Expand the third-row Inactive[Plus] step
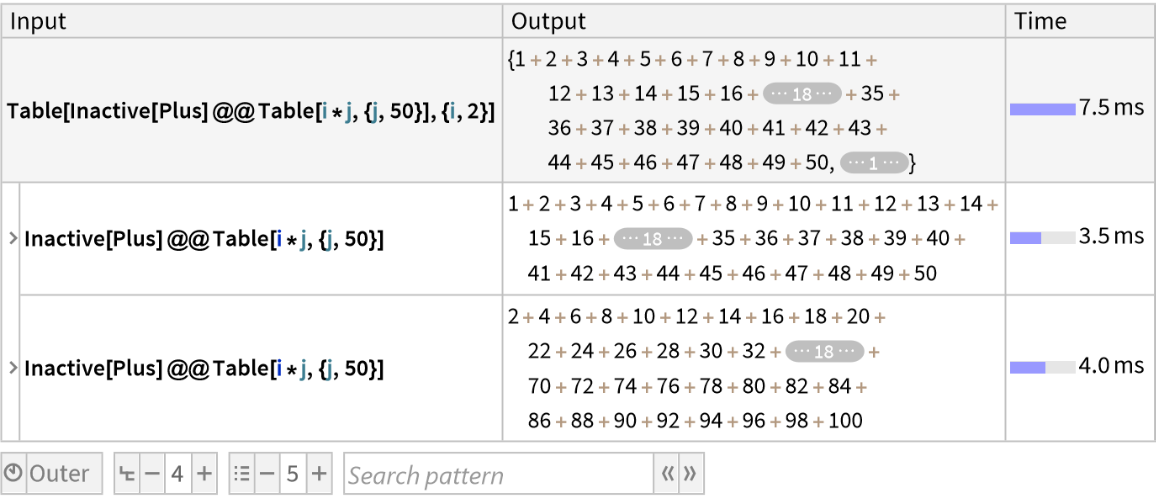The width and height of the screenshot is (1156, 498). click(13, 369)
